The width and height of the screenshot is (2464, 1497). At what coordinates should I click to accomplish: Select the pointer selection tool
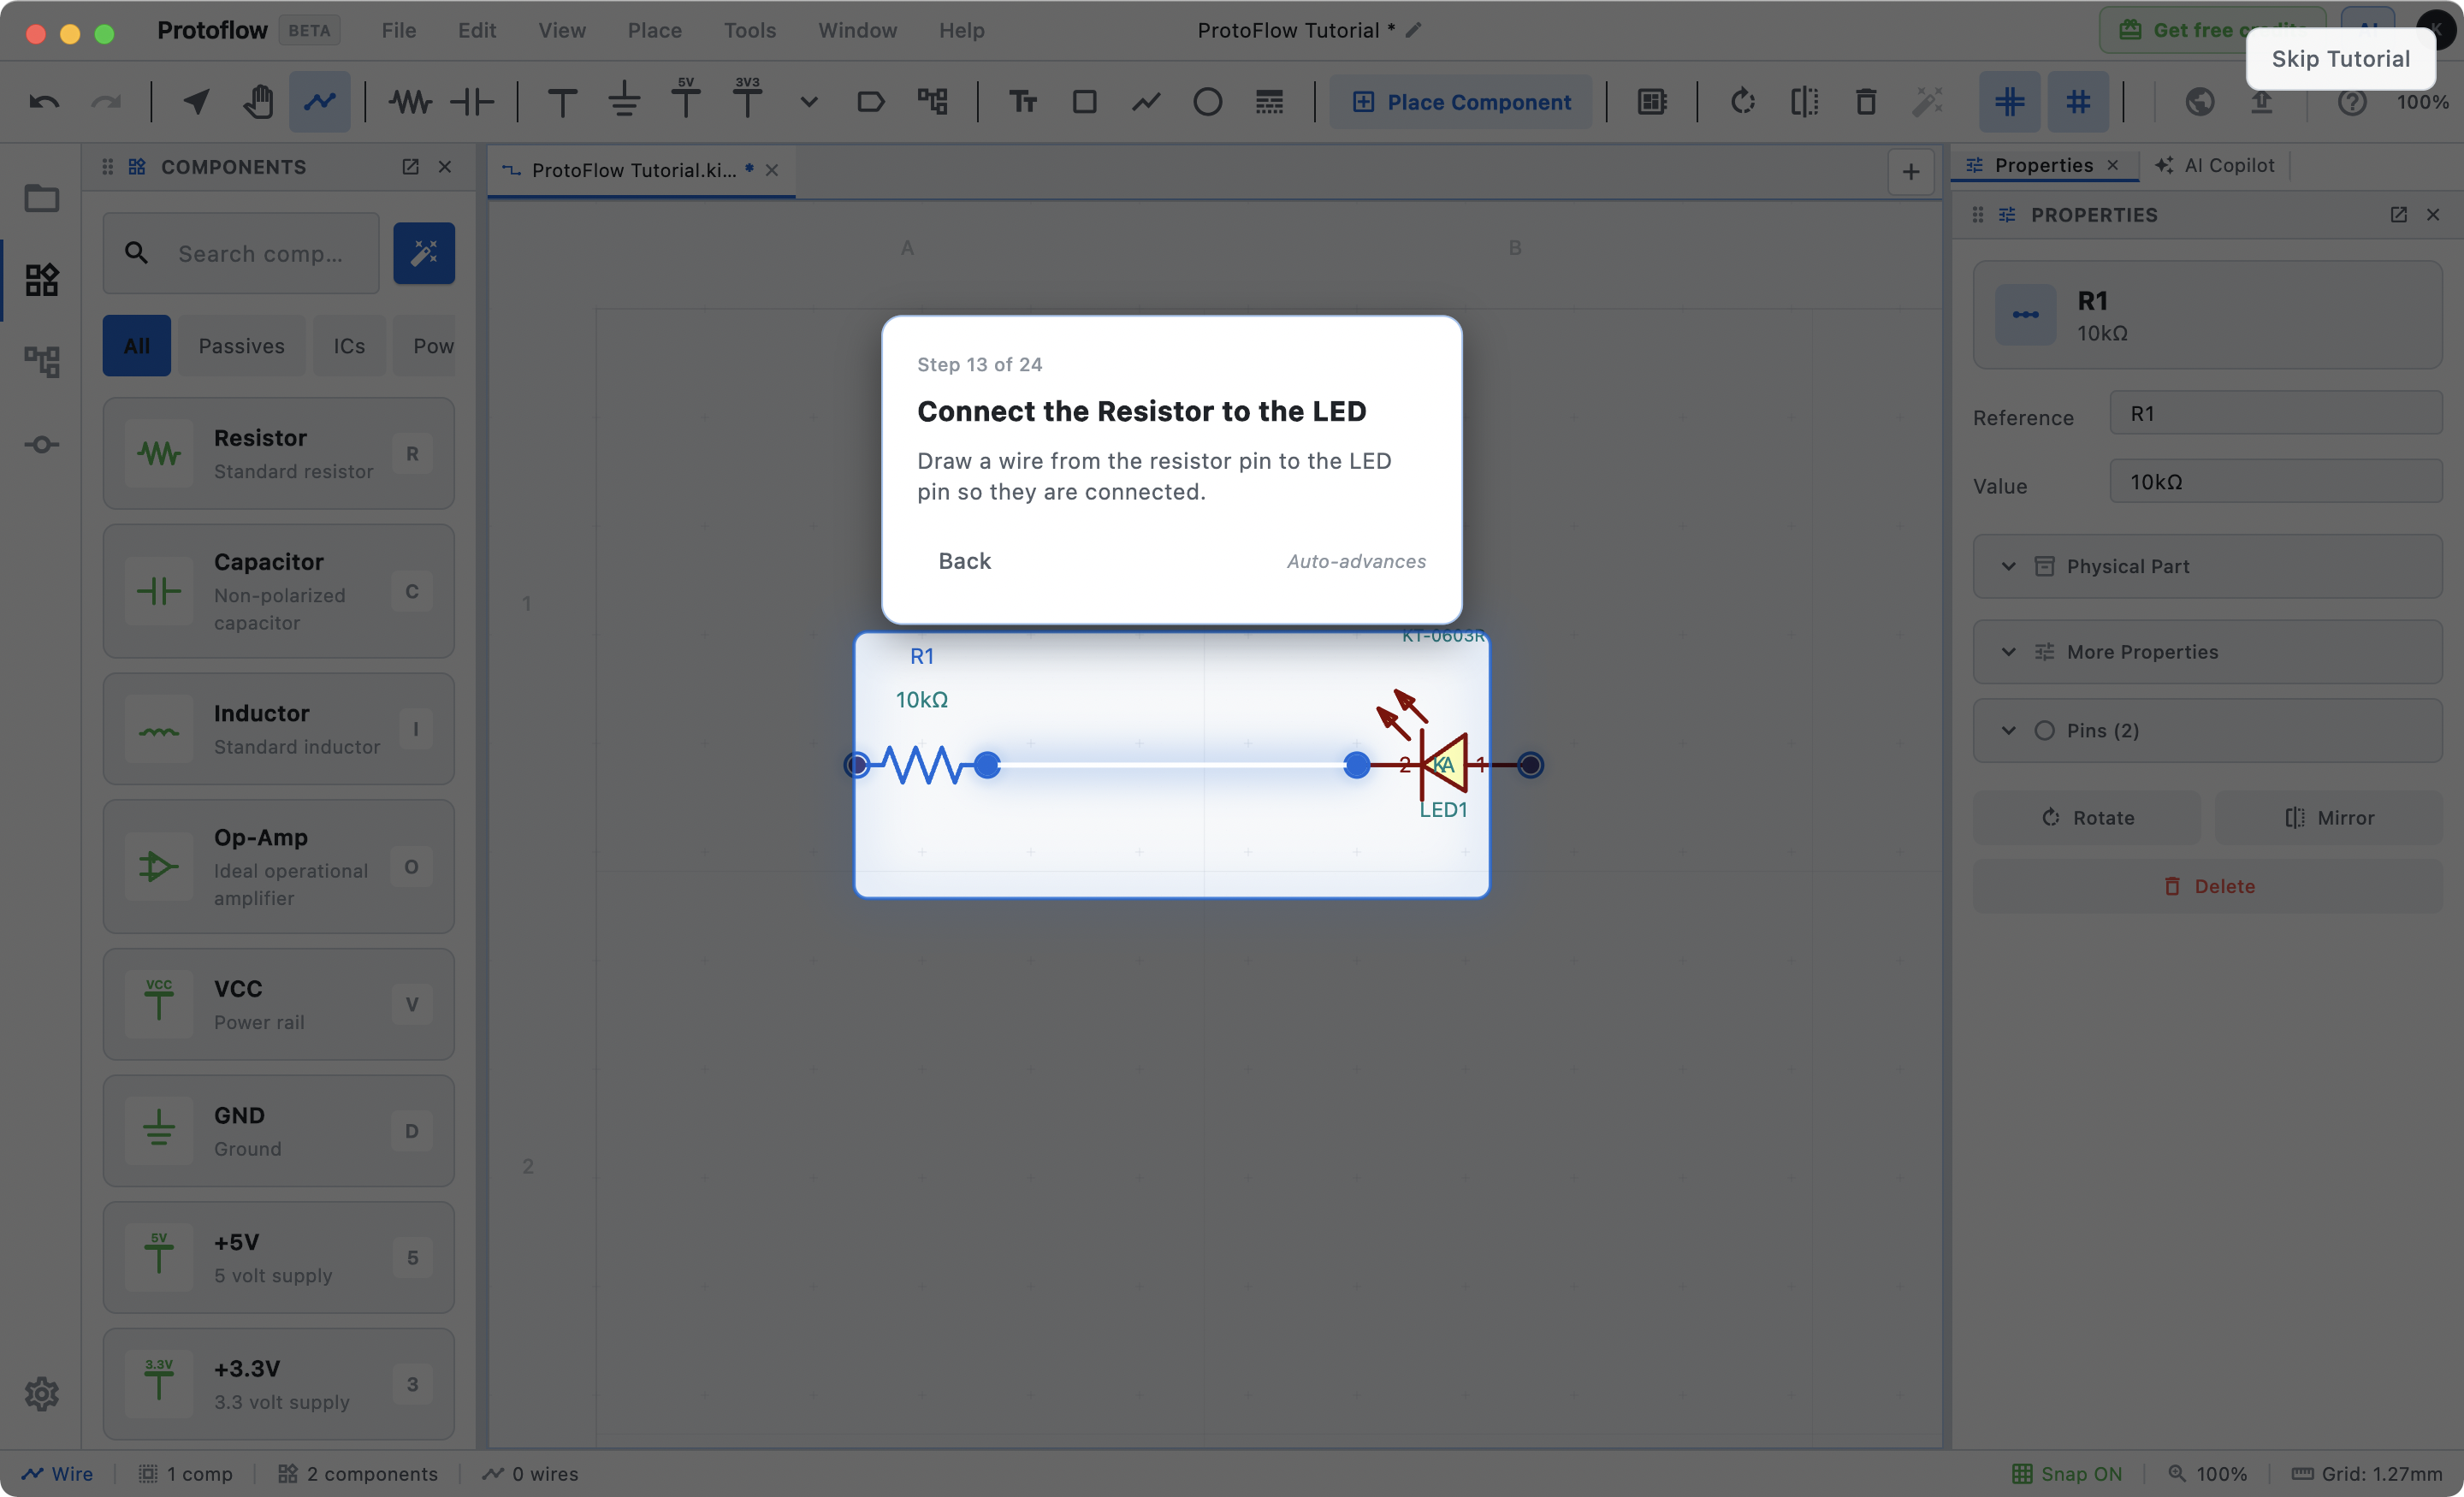tap(196, 102)
